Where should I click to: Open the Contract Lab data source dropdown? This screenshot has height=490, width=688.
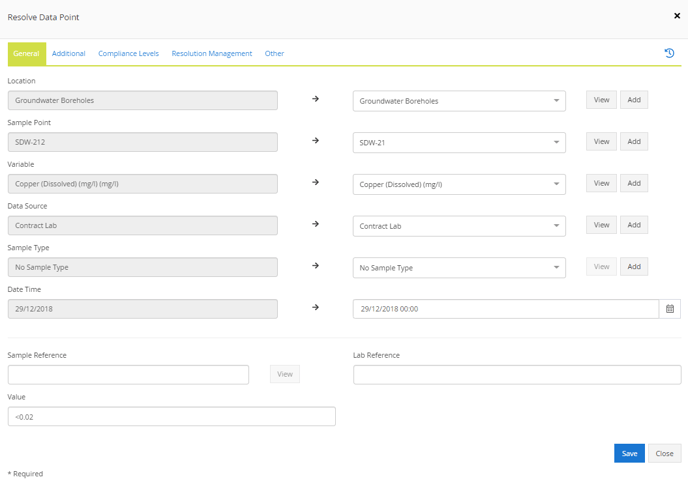point(459,226)
